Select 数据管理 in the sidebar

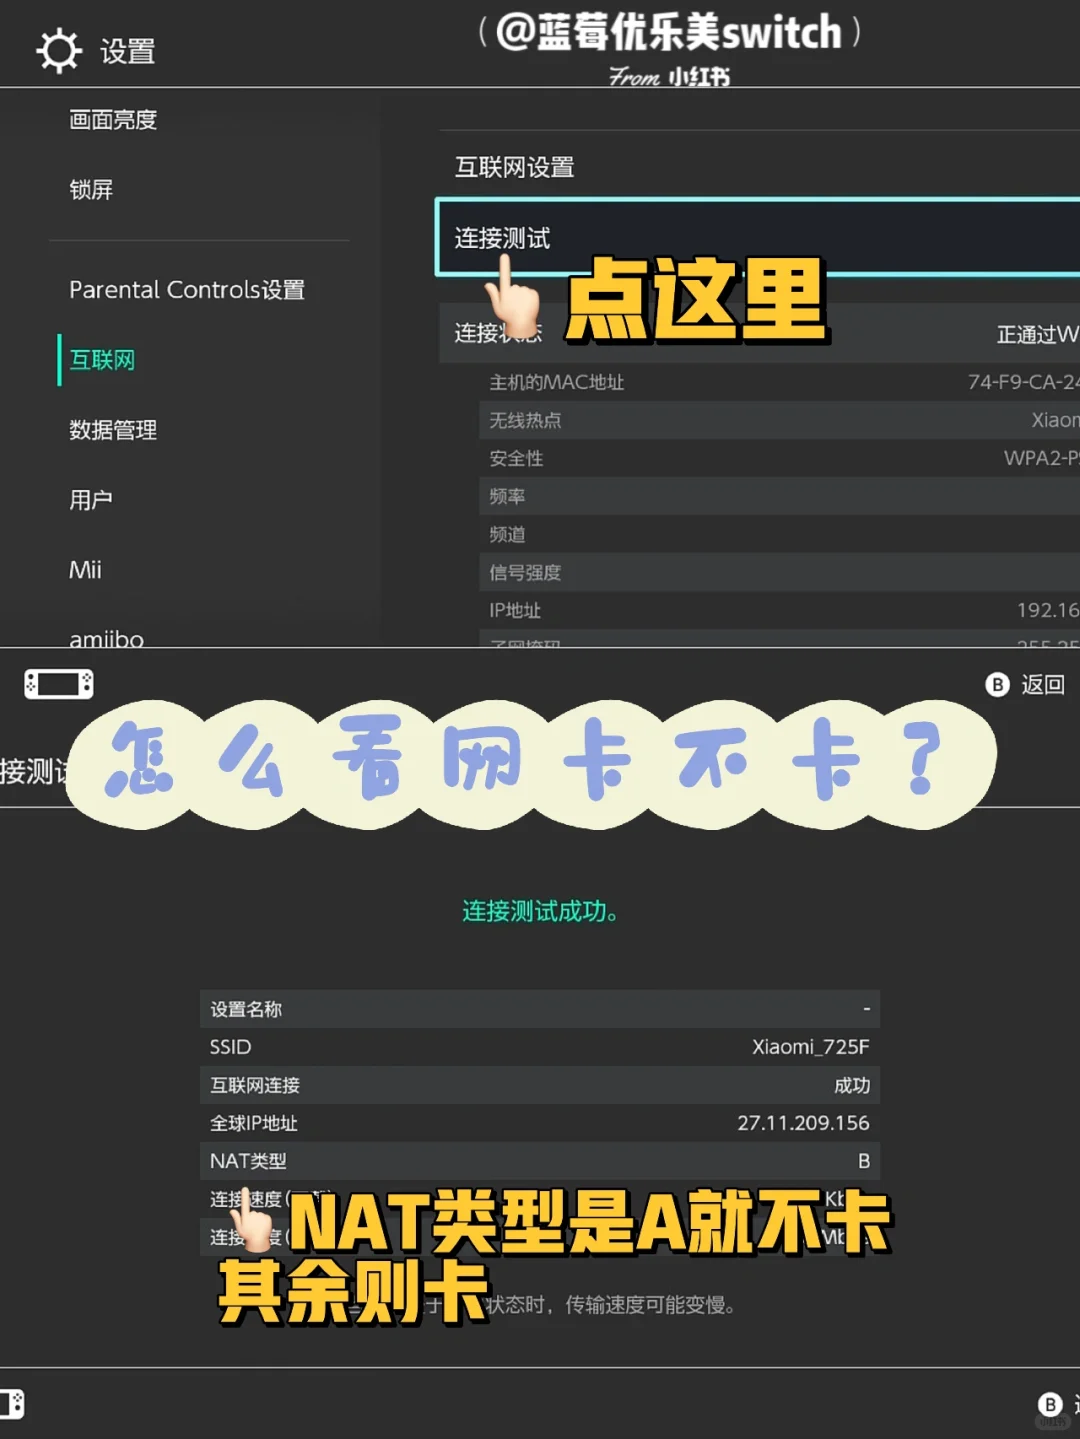(113, 431)
